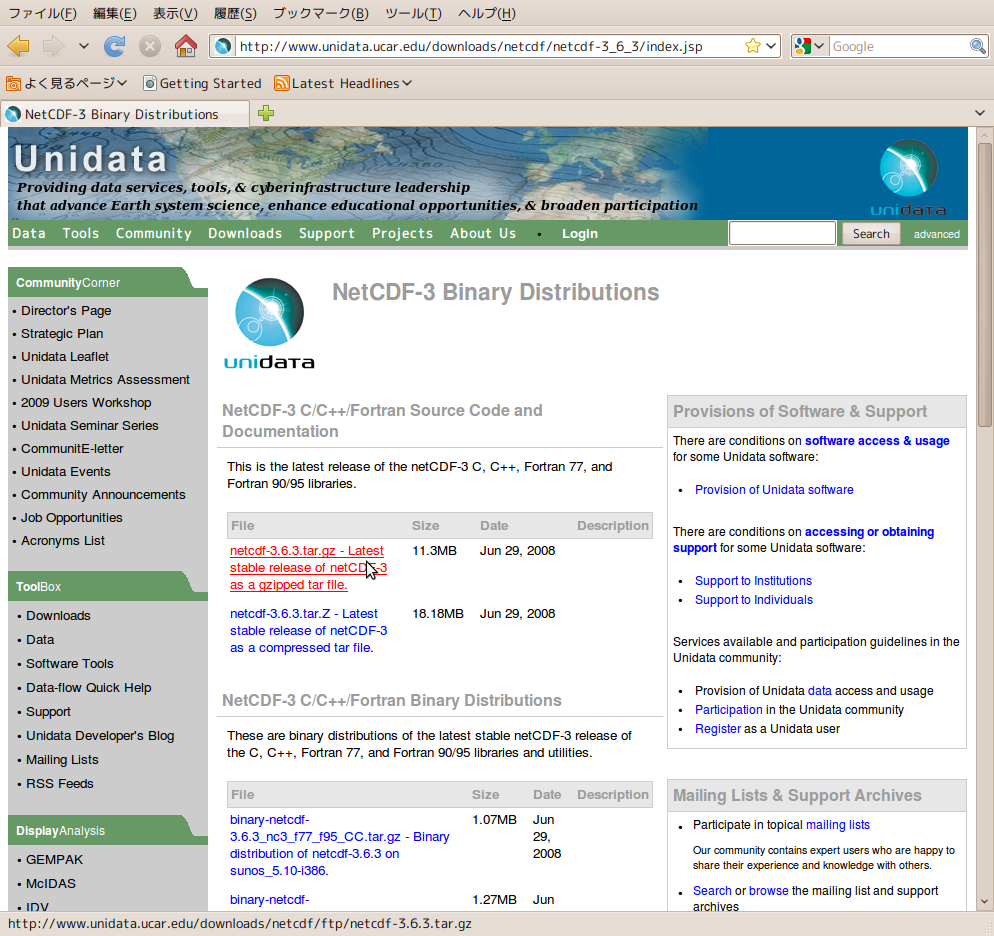Expand the Latest Headlines feed bookmark
Screen dimensions: 994x936
click(x=343, y=83)
